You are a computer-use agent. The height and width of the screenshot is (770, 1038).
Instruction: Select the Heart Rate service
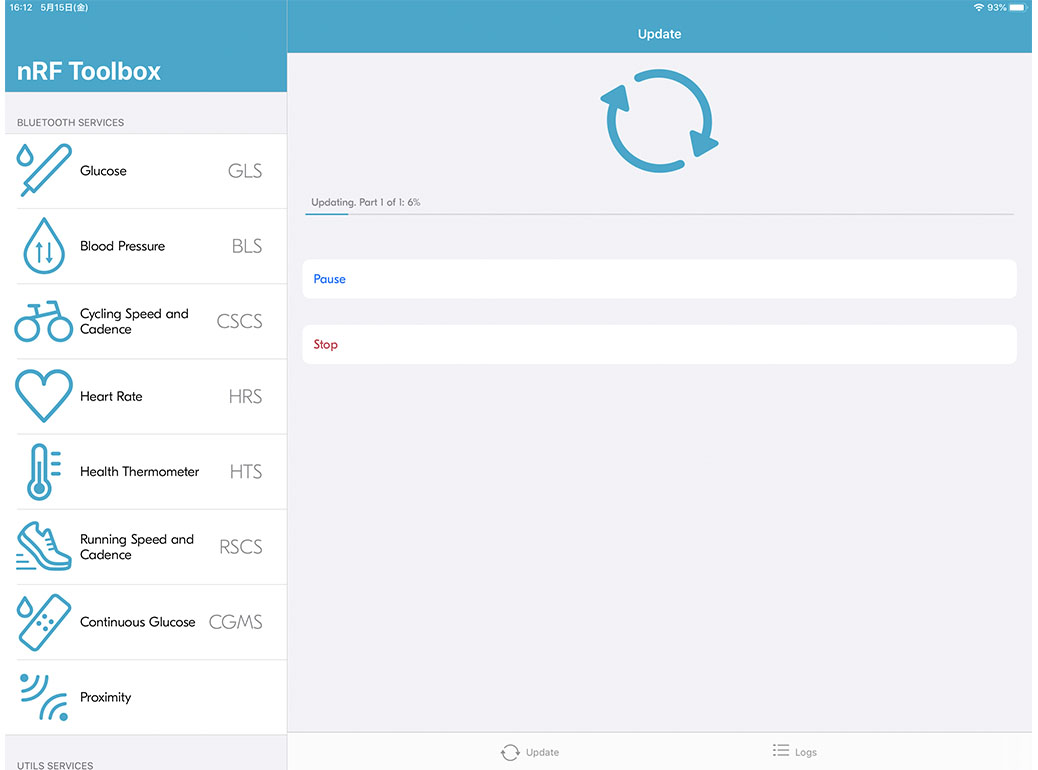(x=146, y=397)
